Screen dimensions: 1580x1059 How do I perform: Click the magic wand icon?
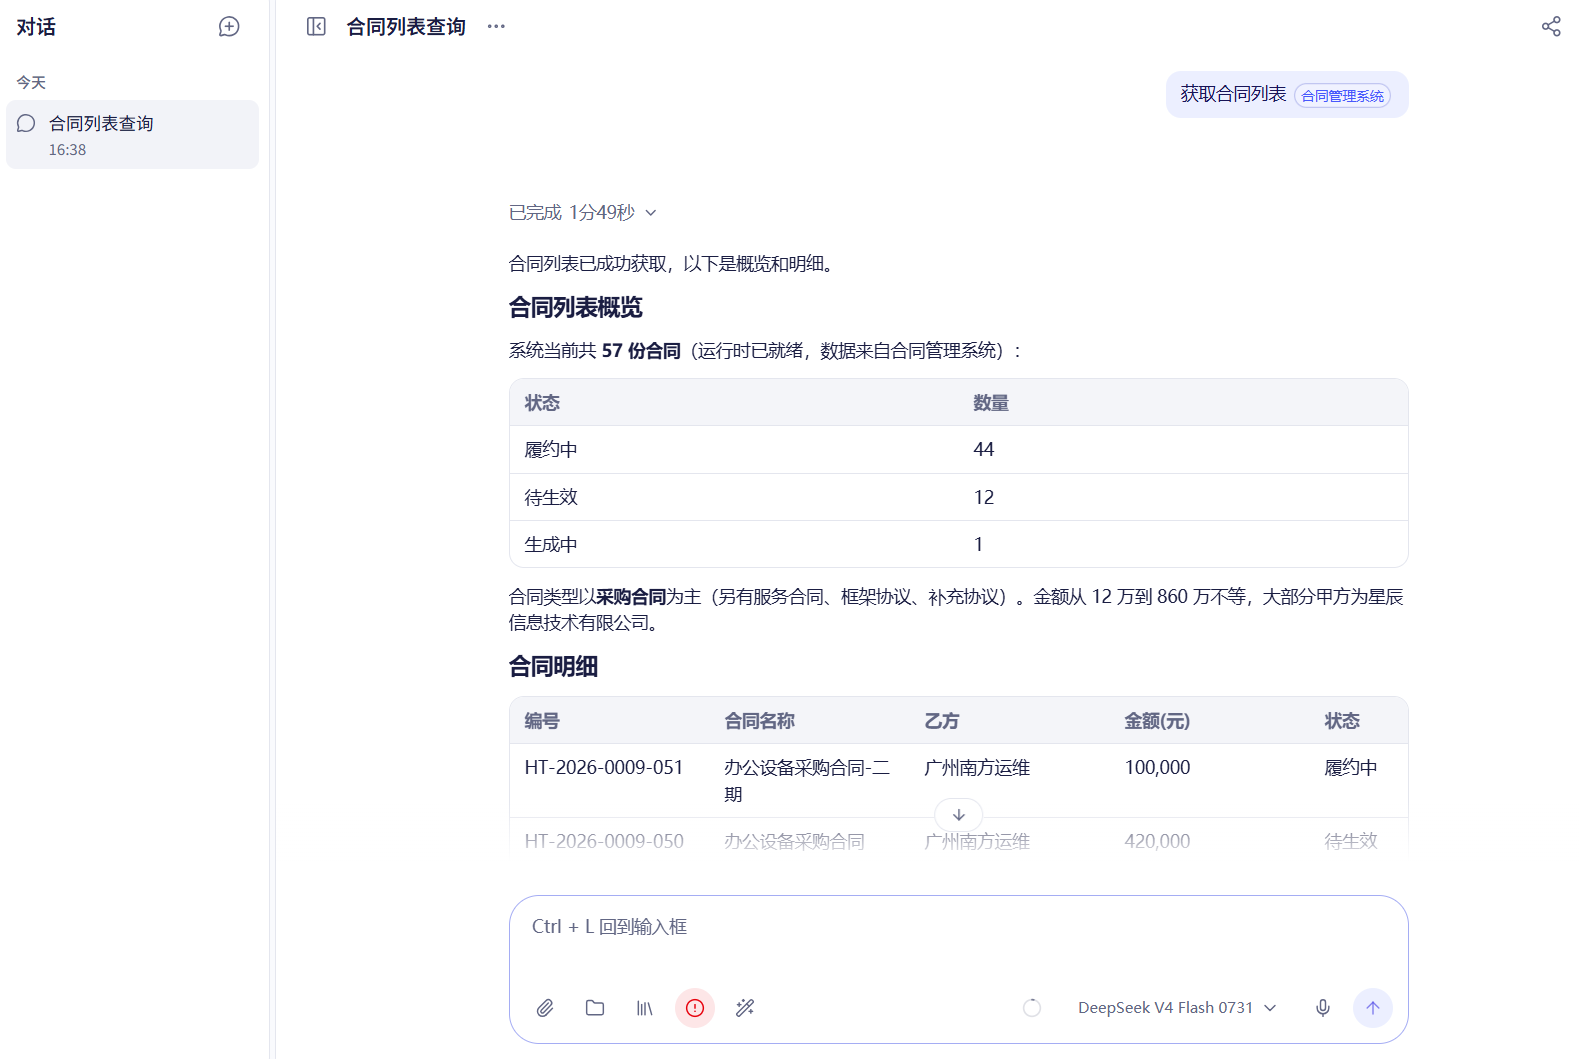click(745, 1008)
